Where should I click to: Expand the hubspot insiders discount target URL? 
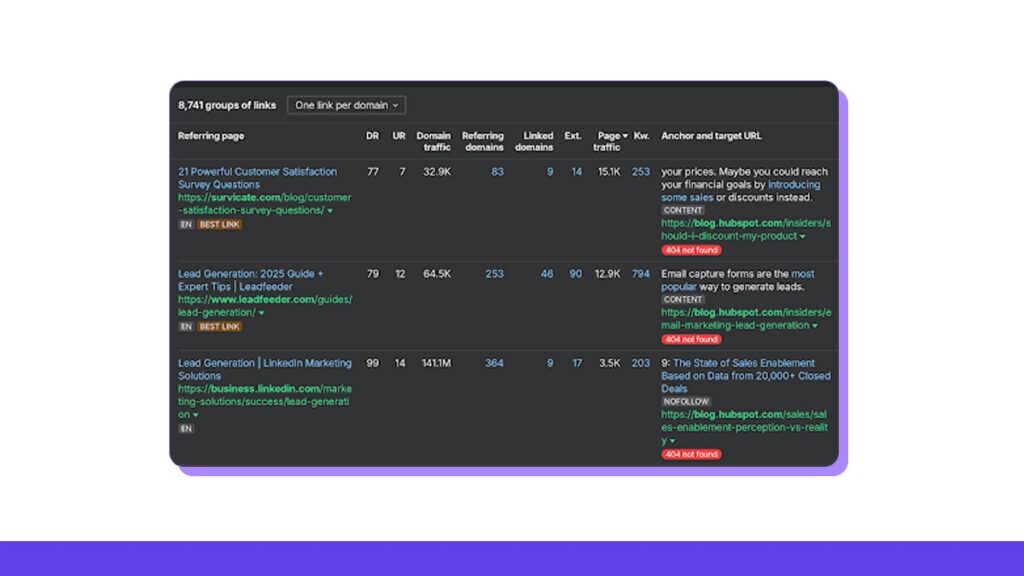[801, 235]
